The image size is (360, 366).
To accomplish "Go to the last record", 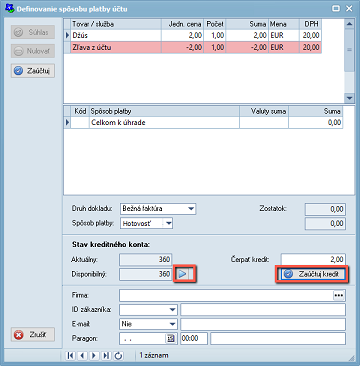I will 106,356.
